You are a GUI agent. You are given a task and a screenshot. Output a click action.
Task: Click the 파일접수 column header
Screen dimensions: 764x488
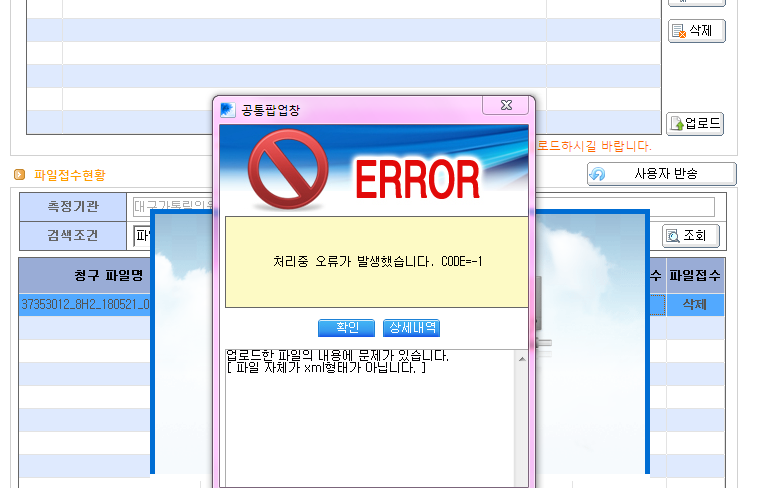coord(695,276)
